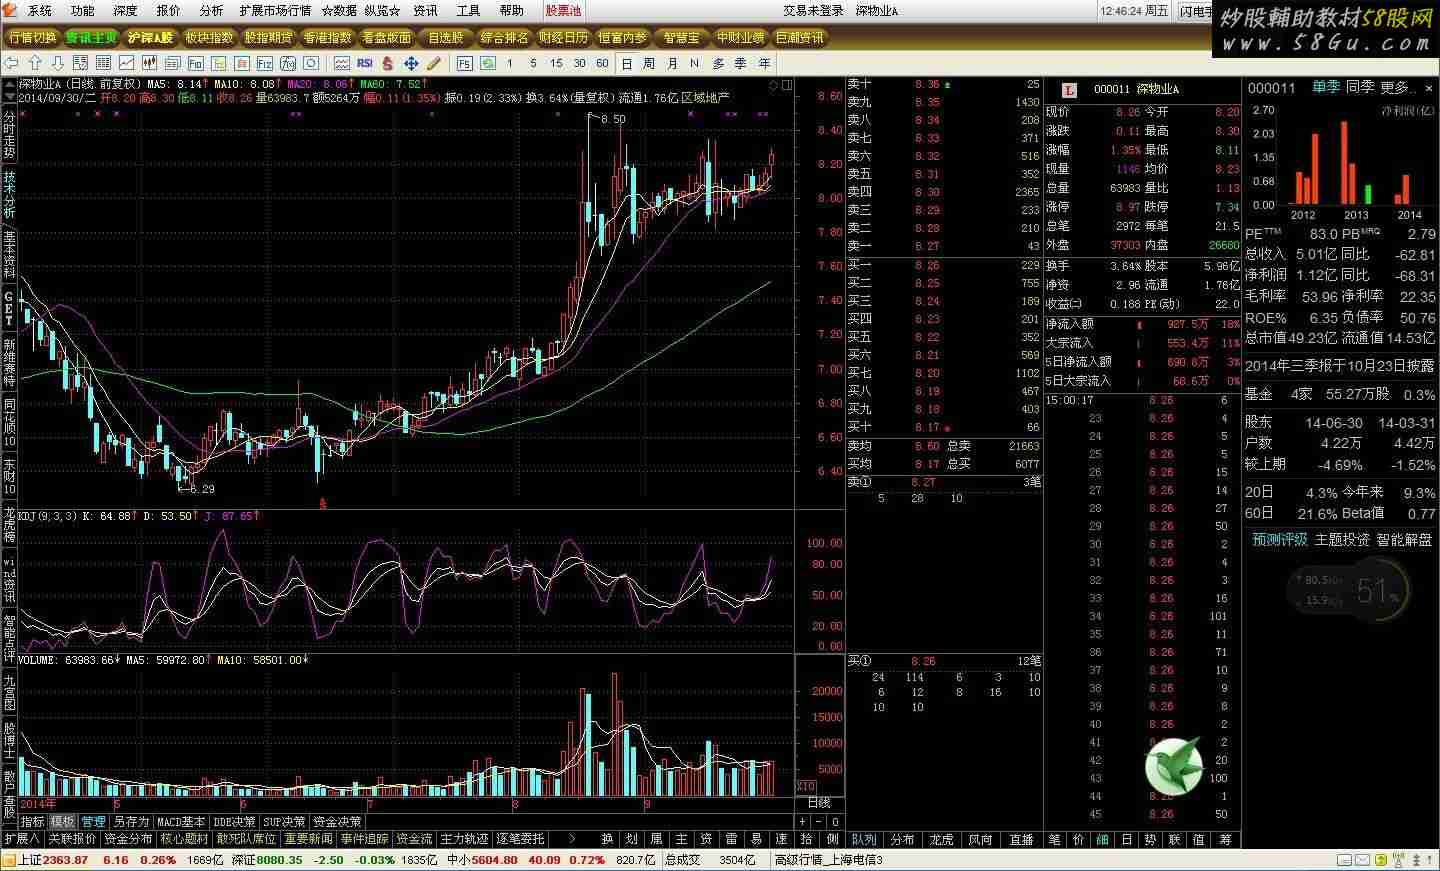Click the 行情切换 button
The image size is (1440, 871).
point(32,37)
